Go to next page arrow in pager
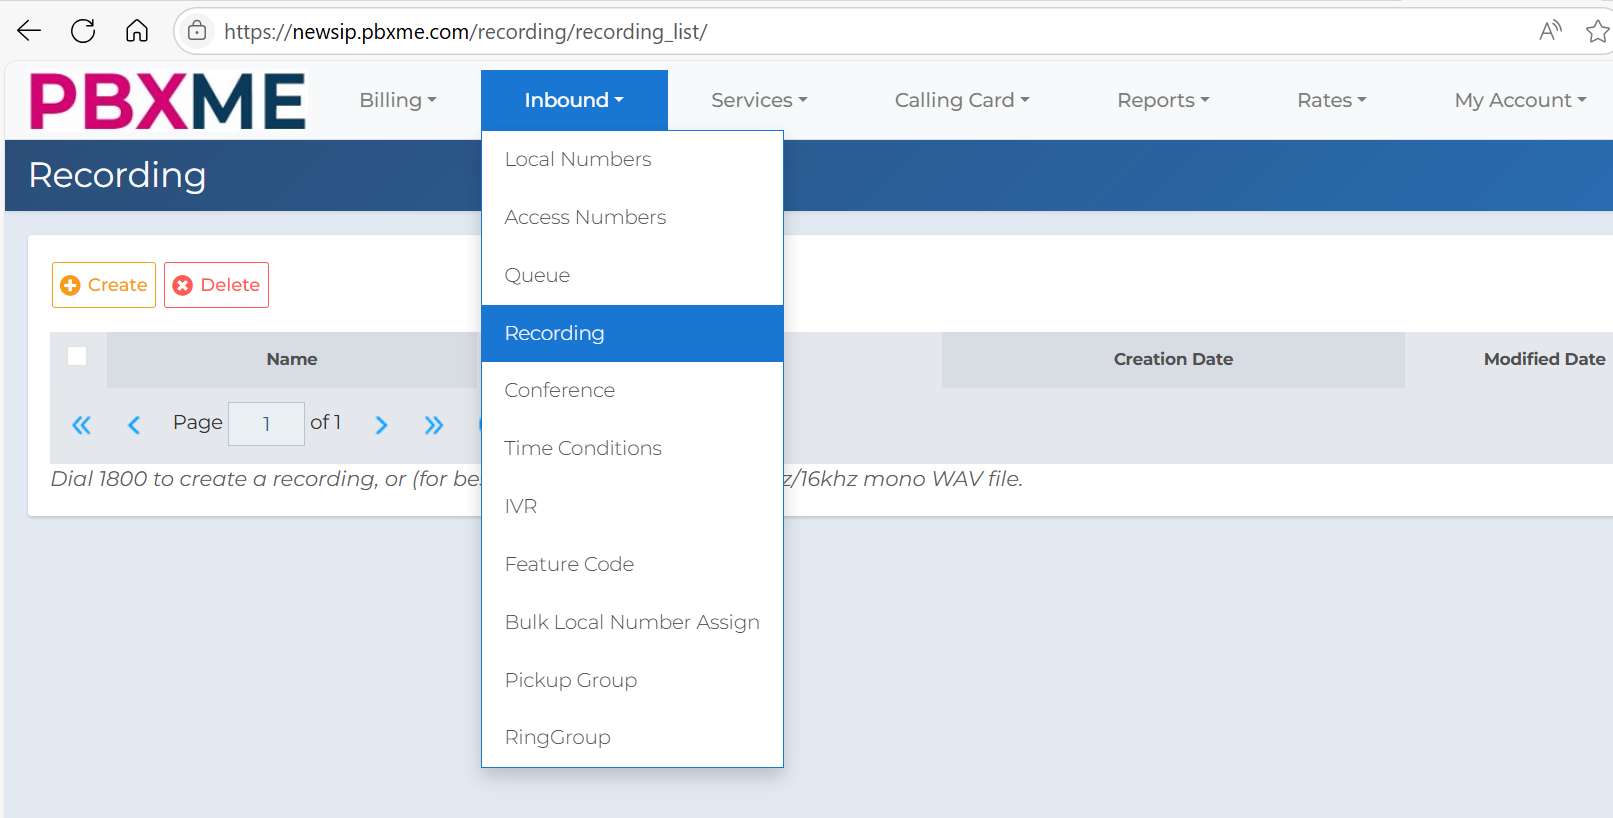This screenshot has height=818, width=1613. pos(381,425)
